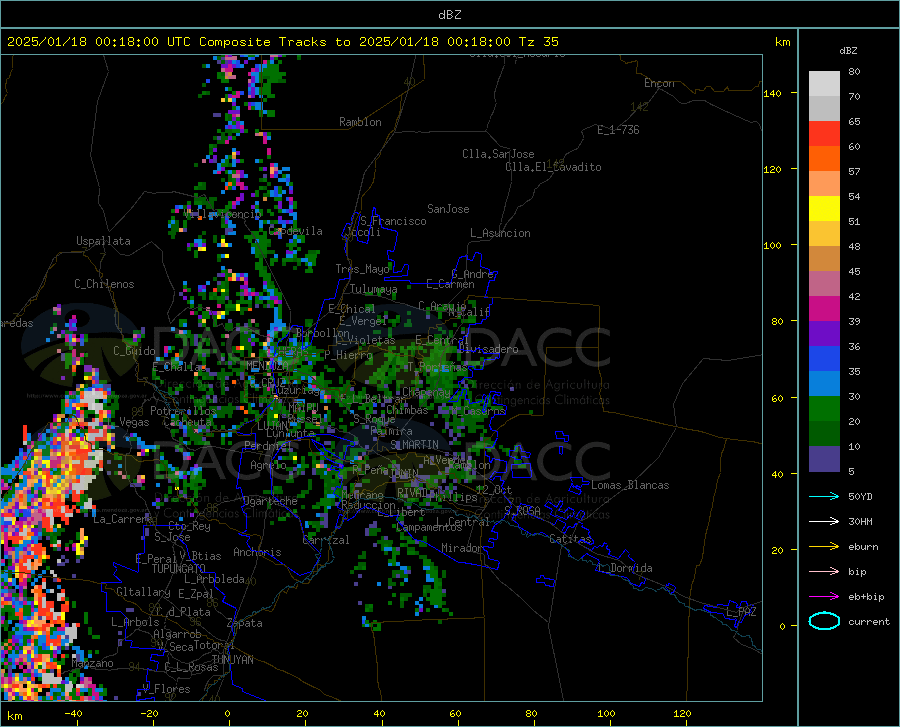Click the cyan 50YD arrow in legend
This screenshot has height=727, width=900.
[824, 496]
